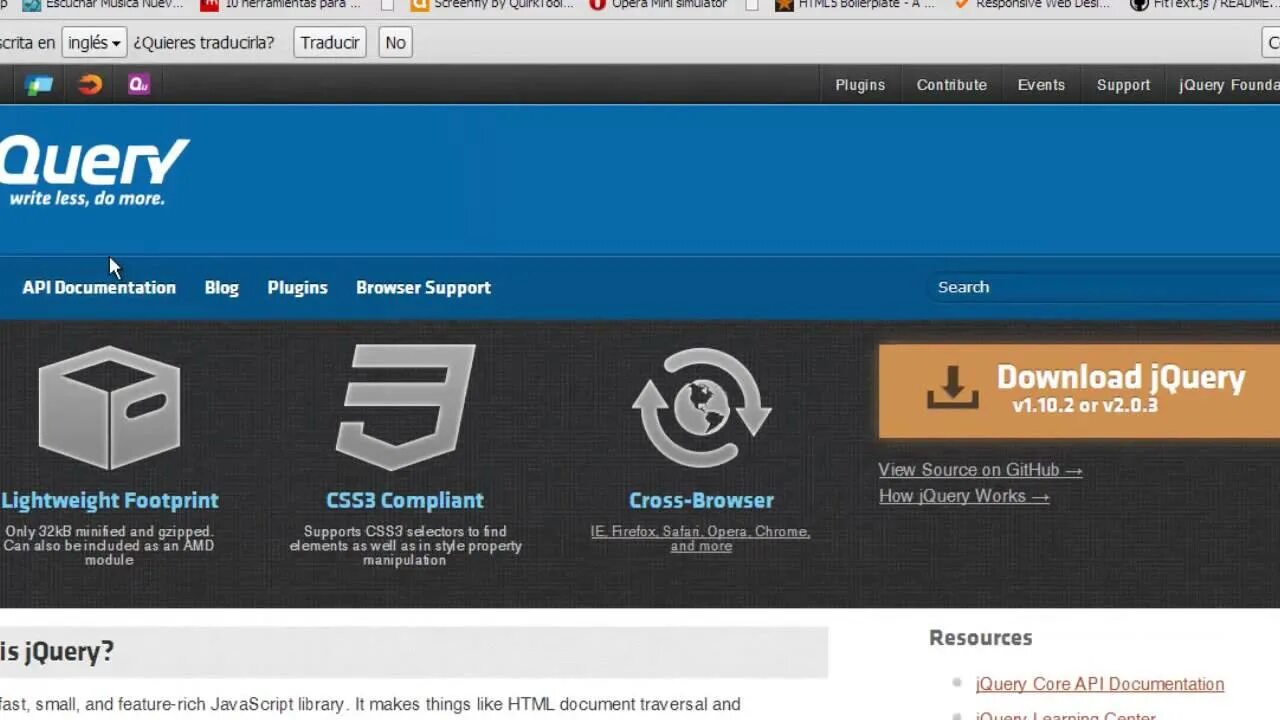1280x720 pixels.
Task: Open the Screenfly by QuirkTools bookmark
Action: (x=493, y=5)
